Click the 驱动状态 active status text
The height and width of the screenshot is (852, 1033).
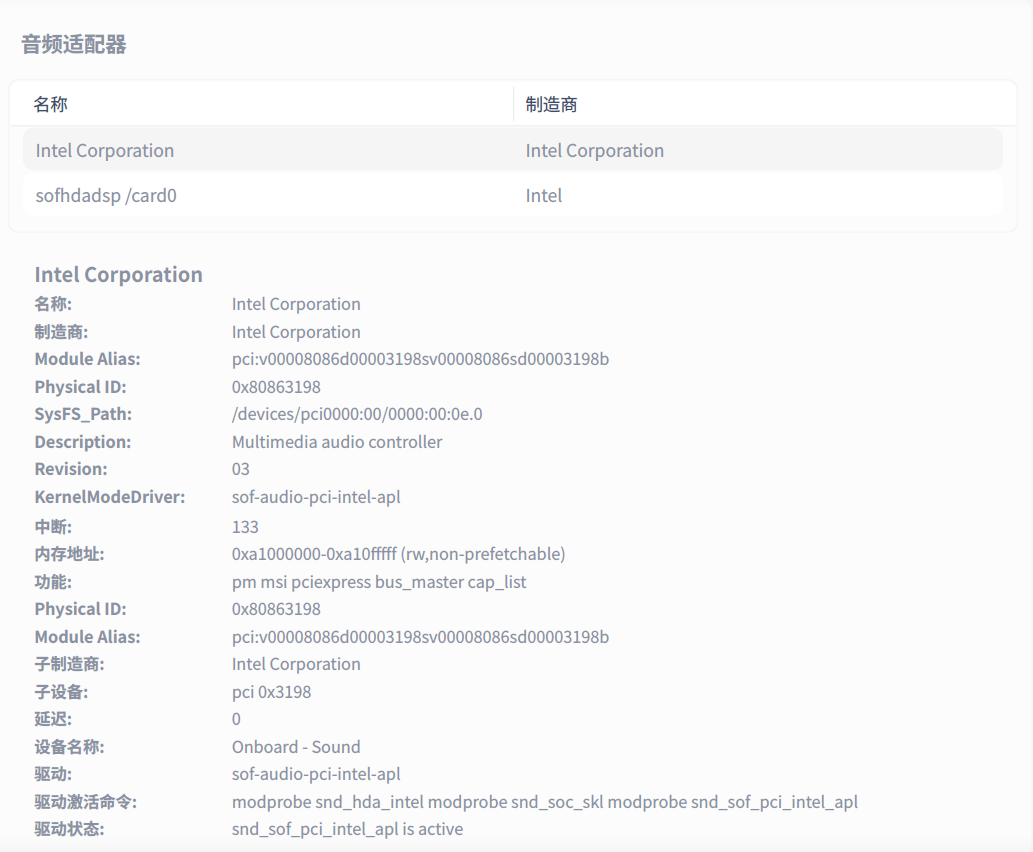click(x=346, y=828)
